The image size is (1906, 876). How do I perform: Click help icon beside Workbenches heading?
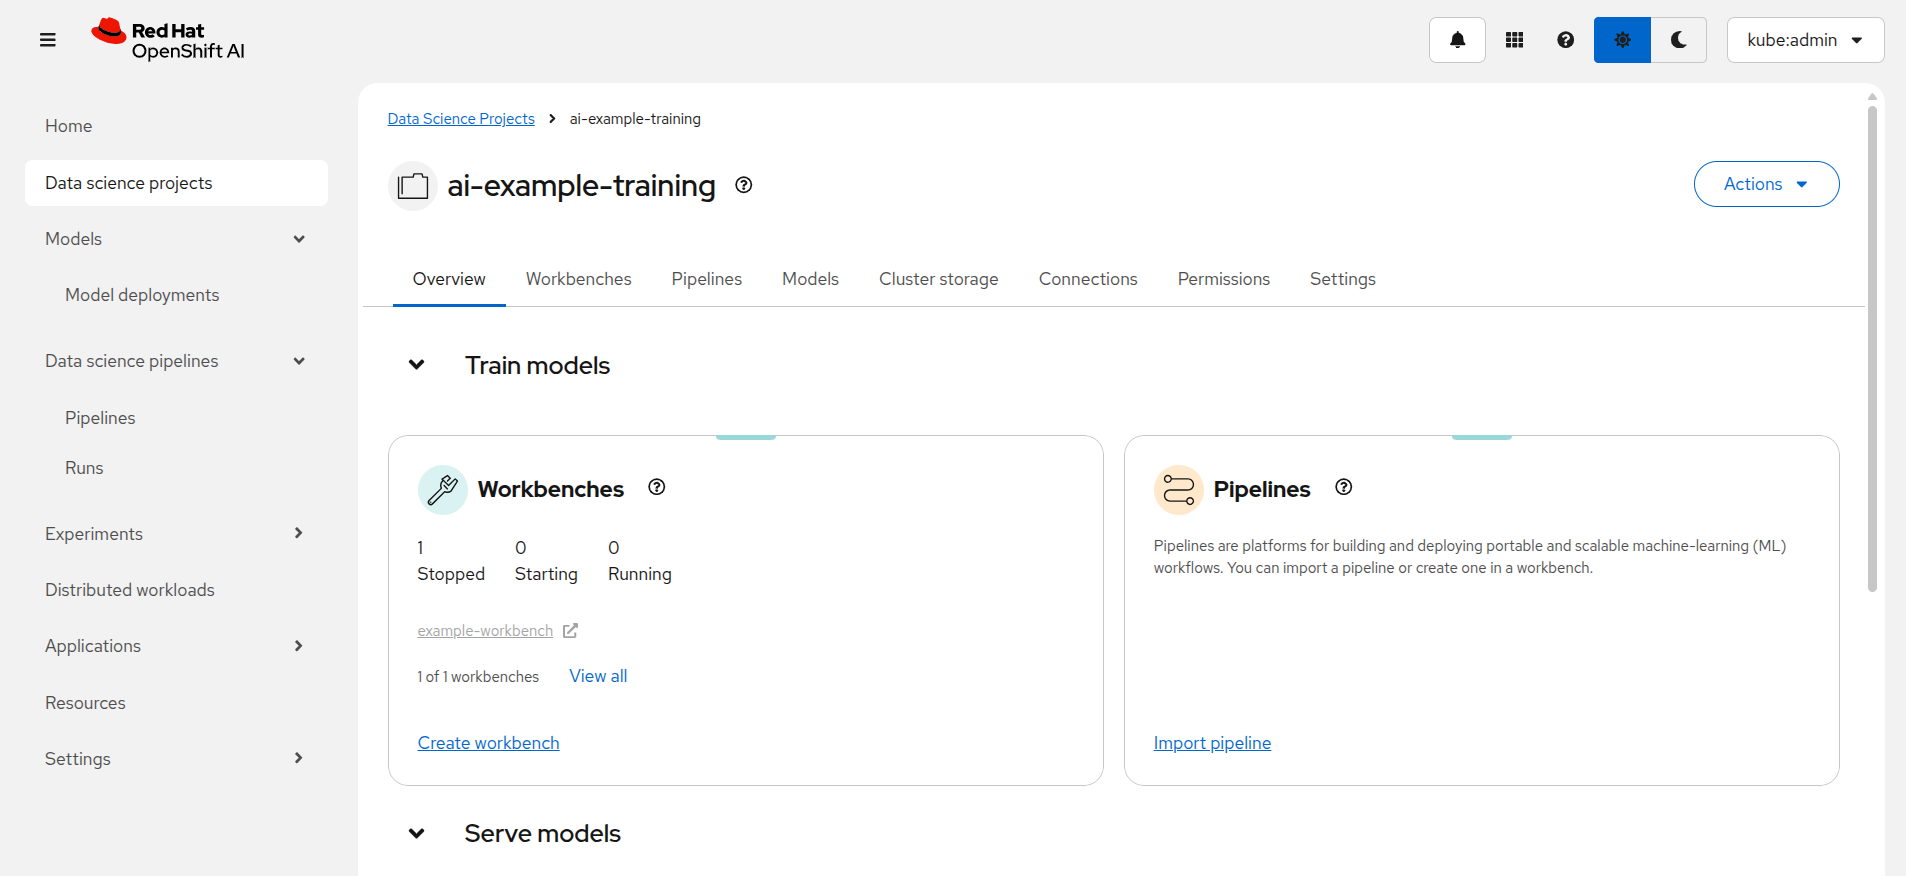(x=657, y=487)
